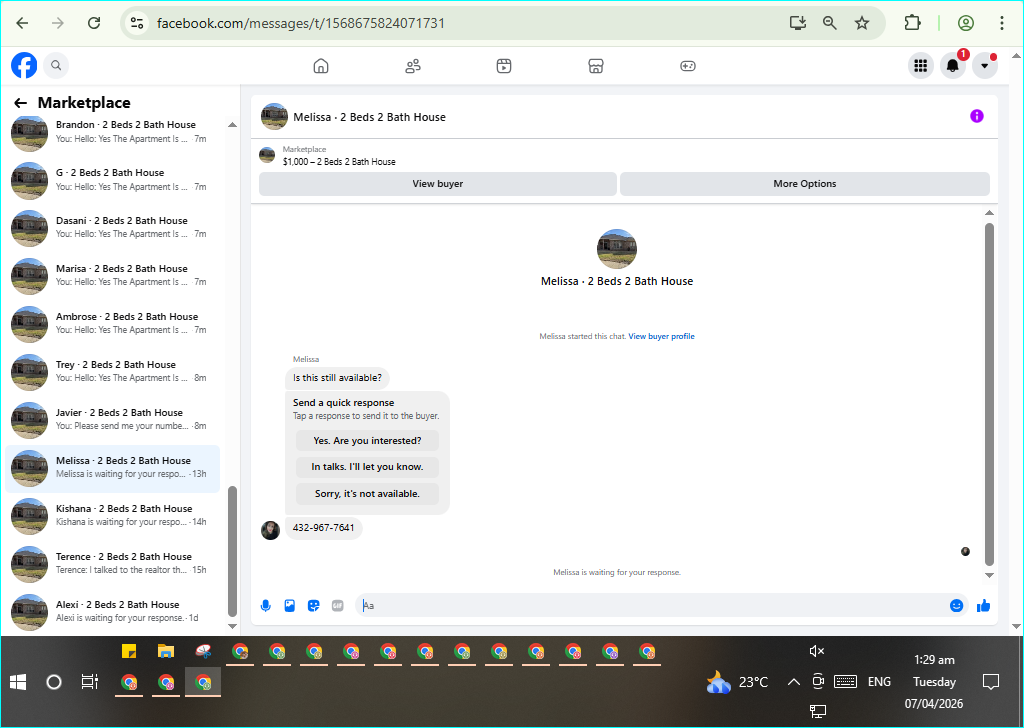Click the voice clip microphone icon
The width and height of the screenshot is (1024, 728).
pos(266,606)
